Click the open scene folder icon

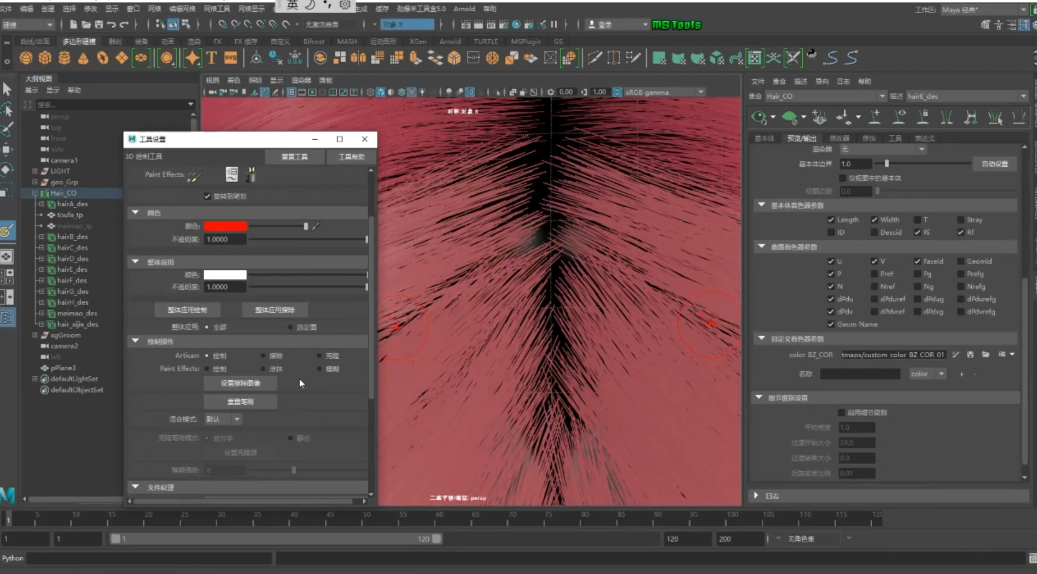(86, 24)
